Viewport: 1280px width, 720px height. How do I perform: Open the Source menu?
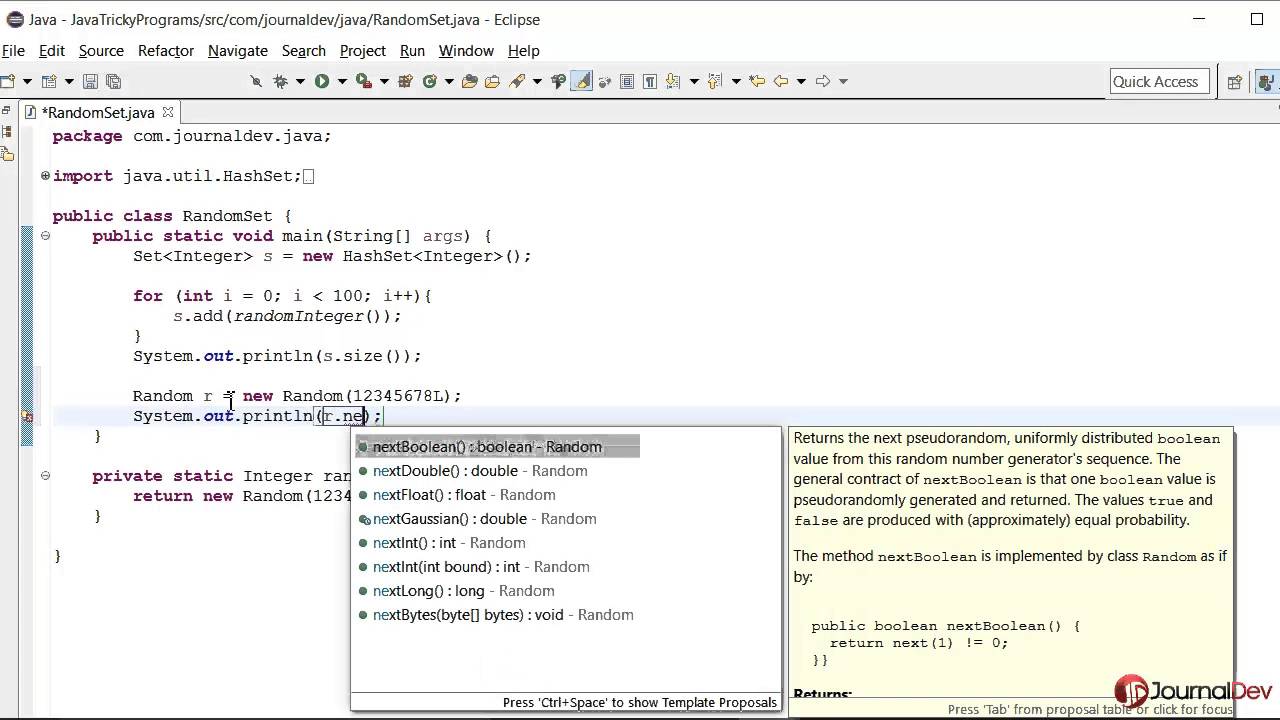101,50
